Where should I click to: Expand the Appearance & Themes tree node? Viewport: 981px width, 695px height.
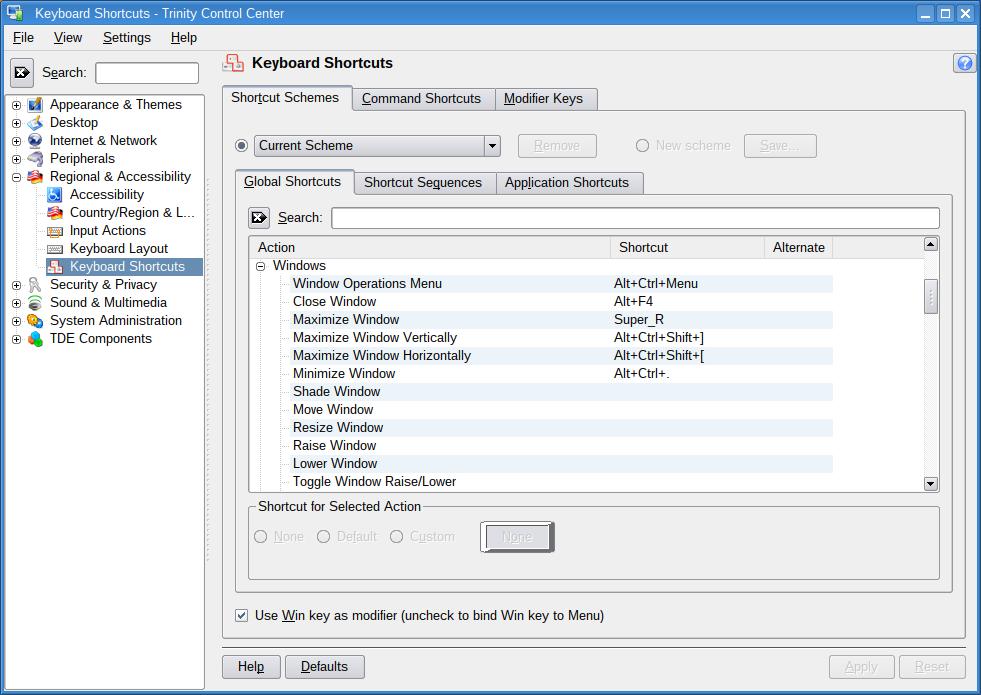click(x=16, y=105)
